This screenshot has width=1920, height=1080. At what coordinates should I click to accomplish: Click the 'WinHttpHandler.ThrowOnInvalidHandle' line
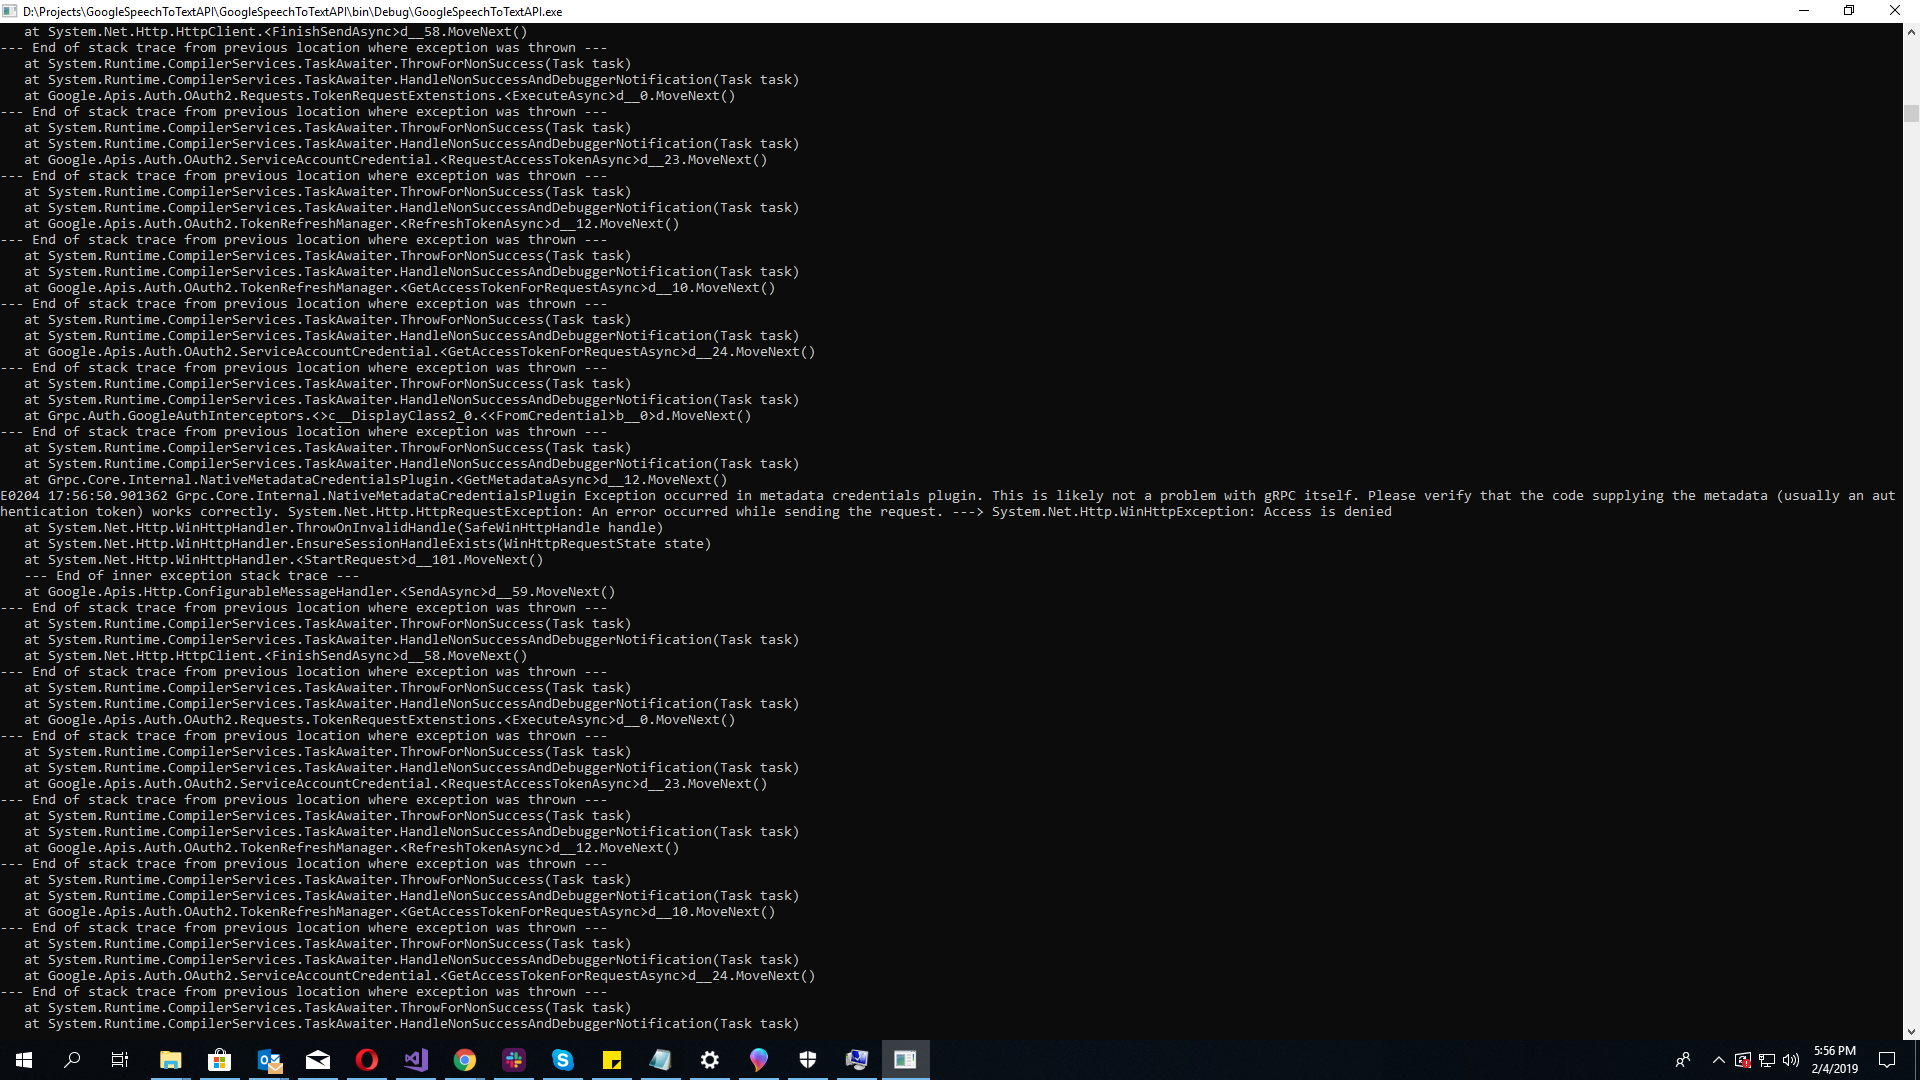point(344,528)
